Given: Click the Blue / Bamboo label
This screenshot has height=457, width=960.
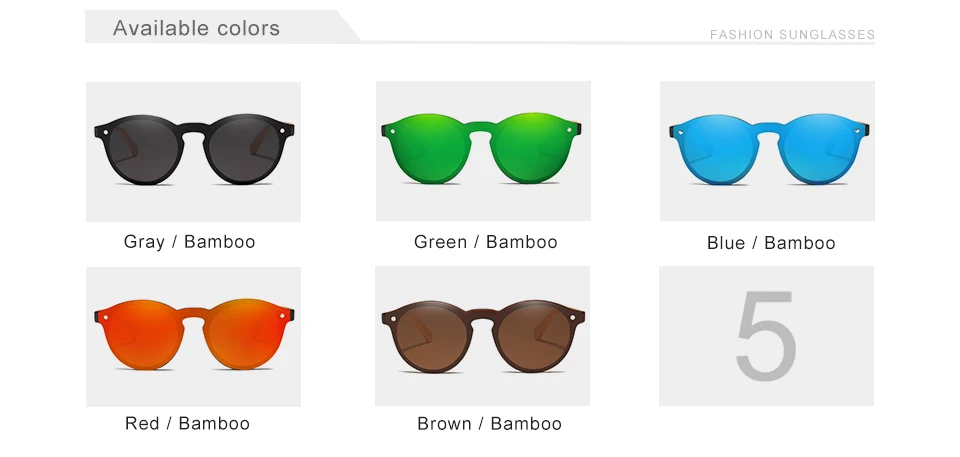Looking at the screenshot, I should pyautogui.click(x=771, y=243).
